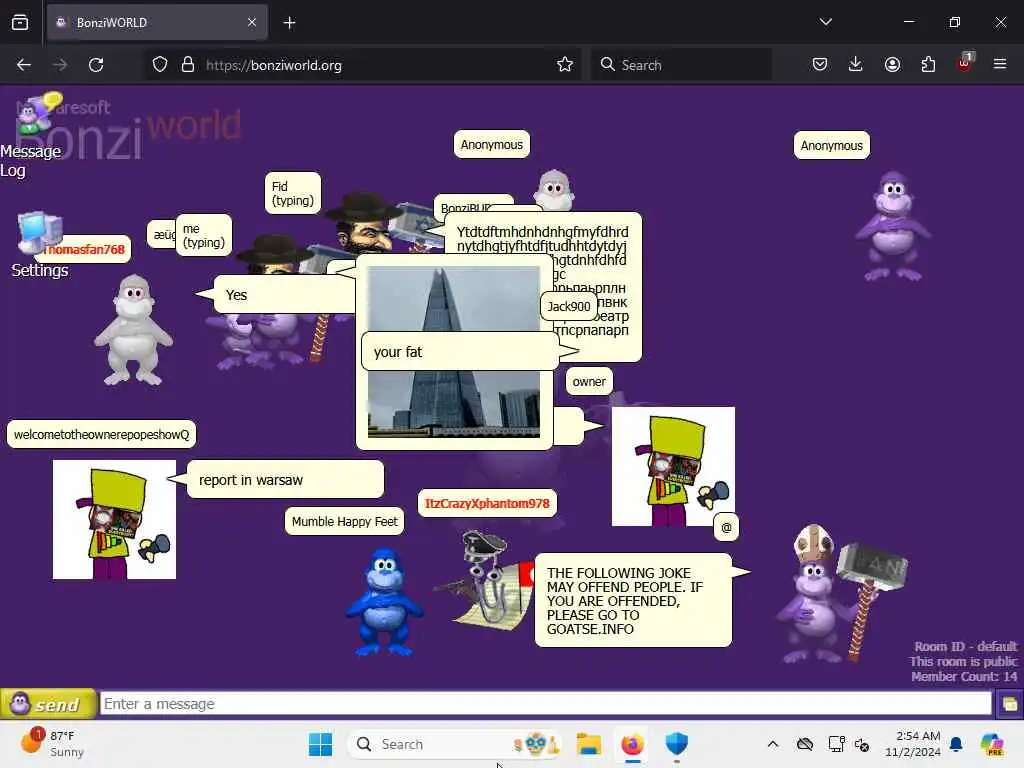Open the Copilot preview icon in taskbar

[x=992, y=744]
